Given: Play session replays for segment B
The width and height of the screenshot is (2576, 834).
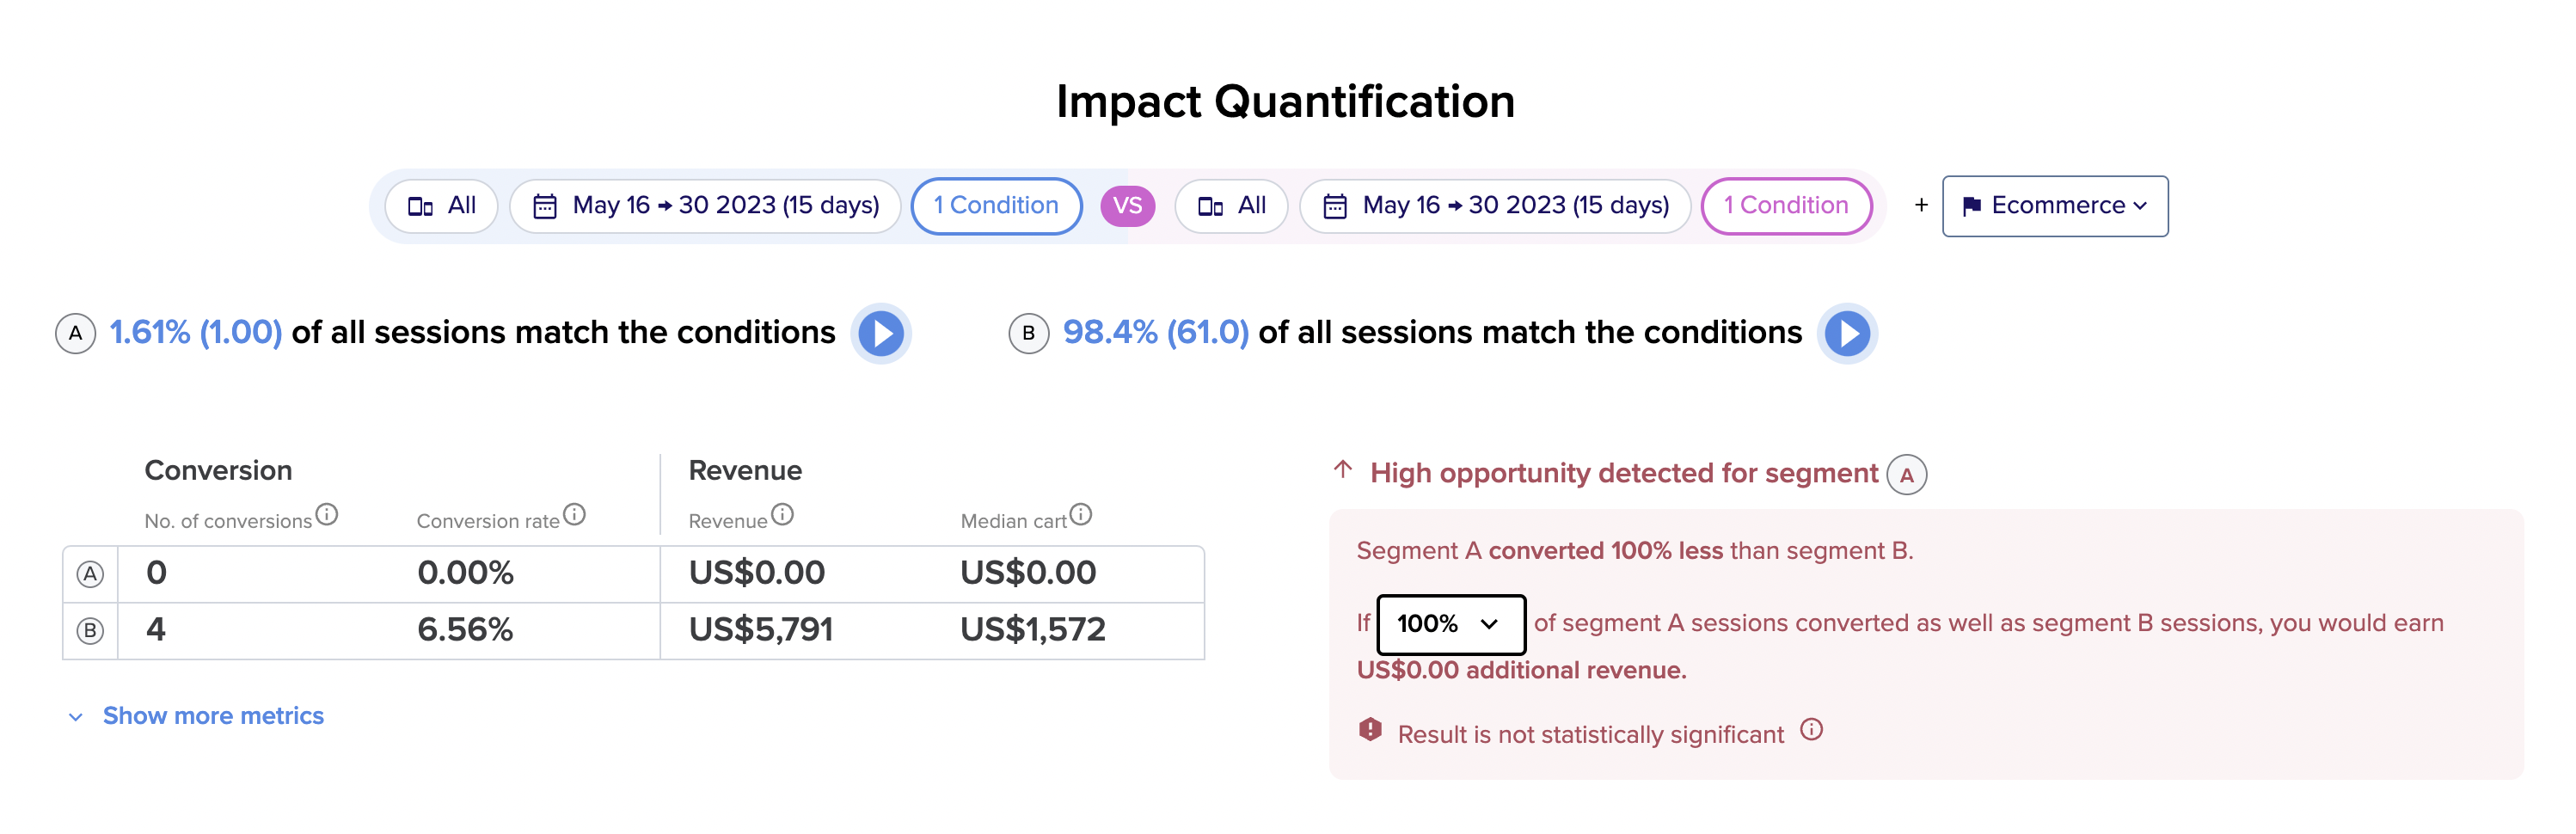Looking at the screenshot, I should (x=1847, y=333).
